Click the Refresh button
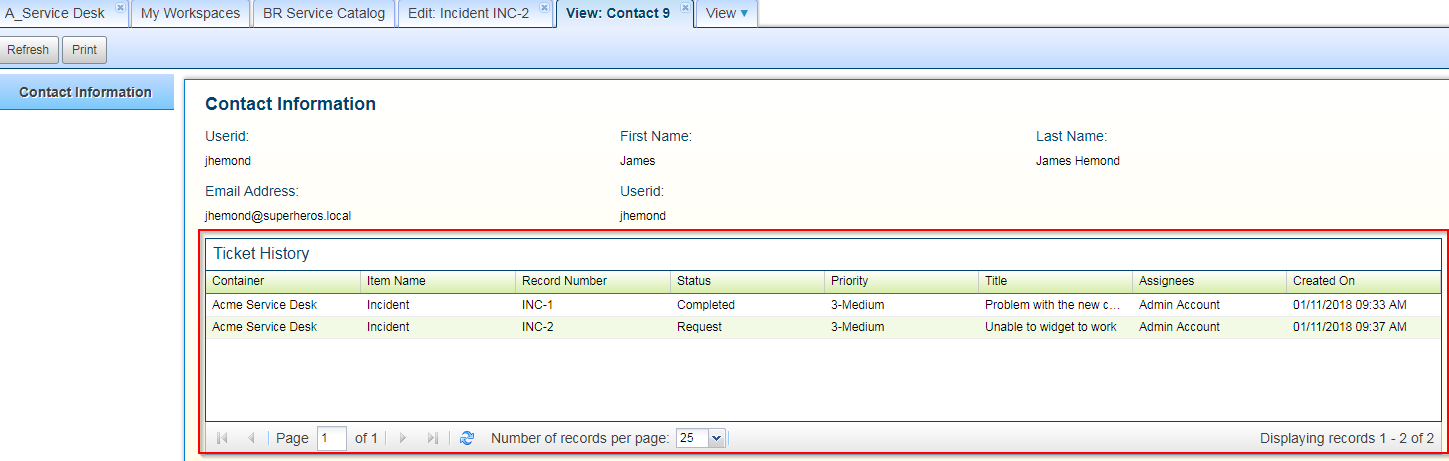The height and width of the screenshot is (461, 1449). click(28, 50)
